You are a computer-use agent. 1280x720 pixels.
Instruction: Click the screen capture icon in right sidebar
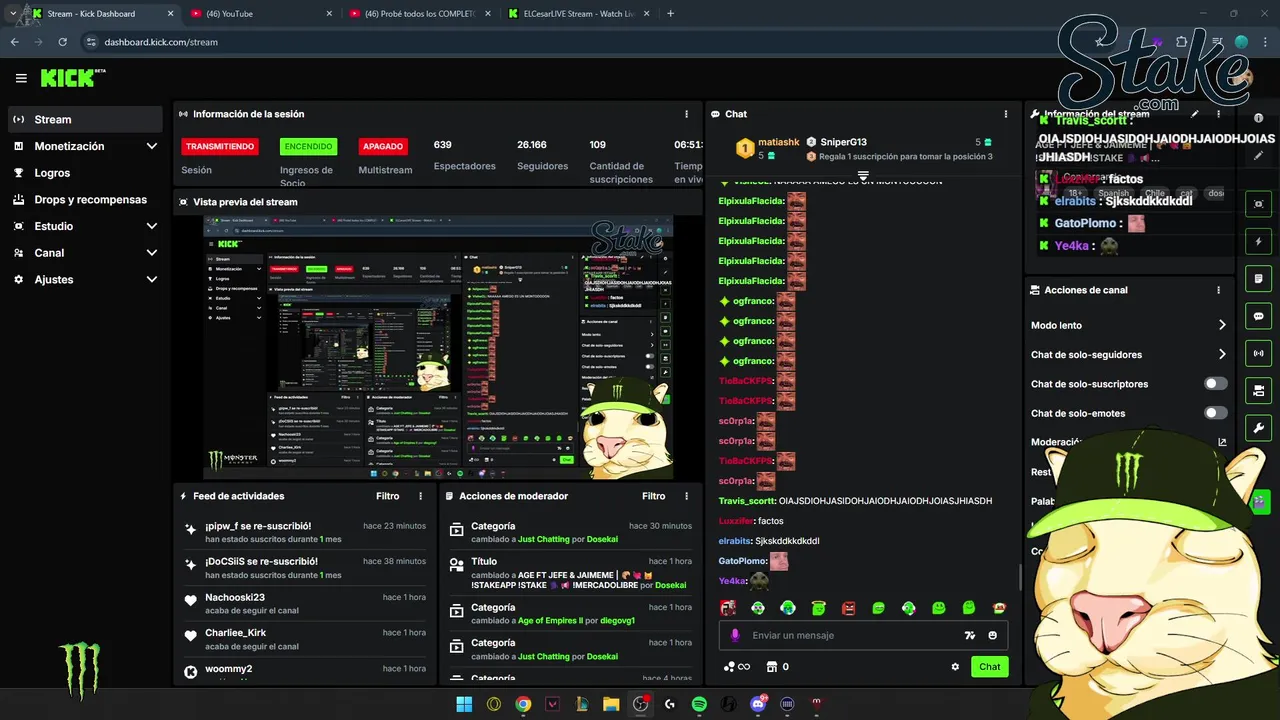click(x=1259, y=204)
